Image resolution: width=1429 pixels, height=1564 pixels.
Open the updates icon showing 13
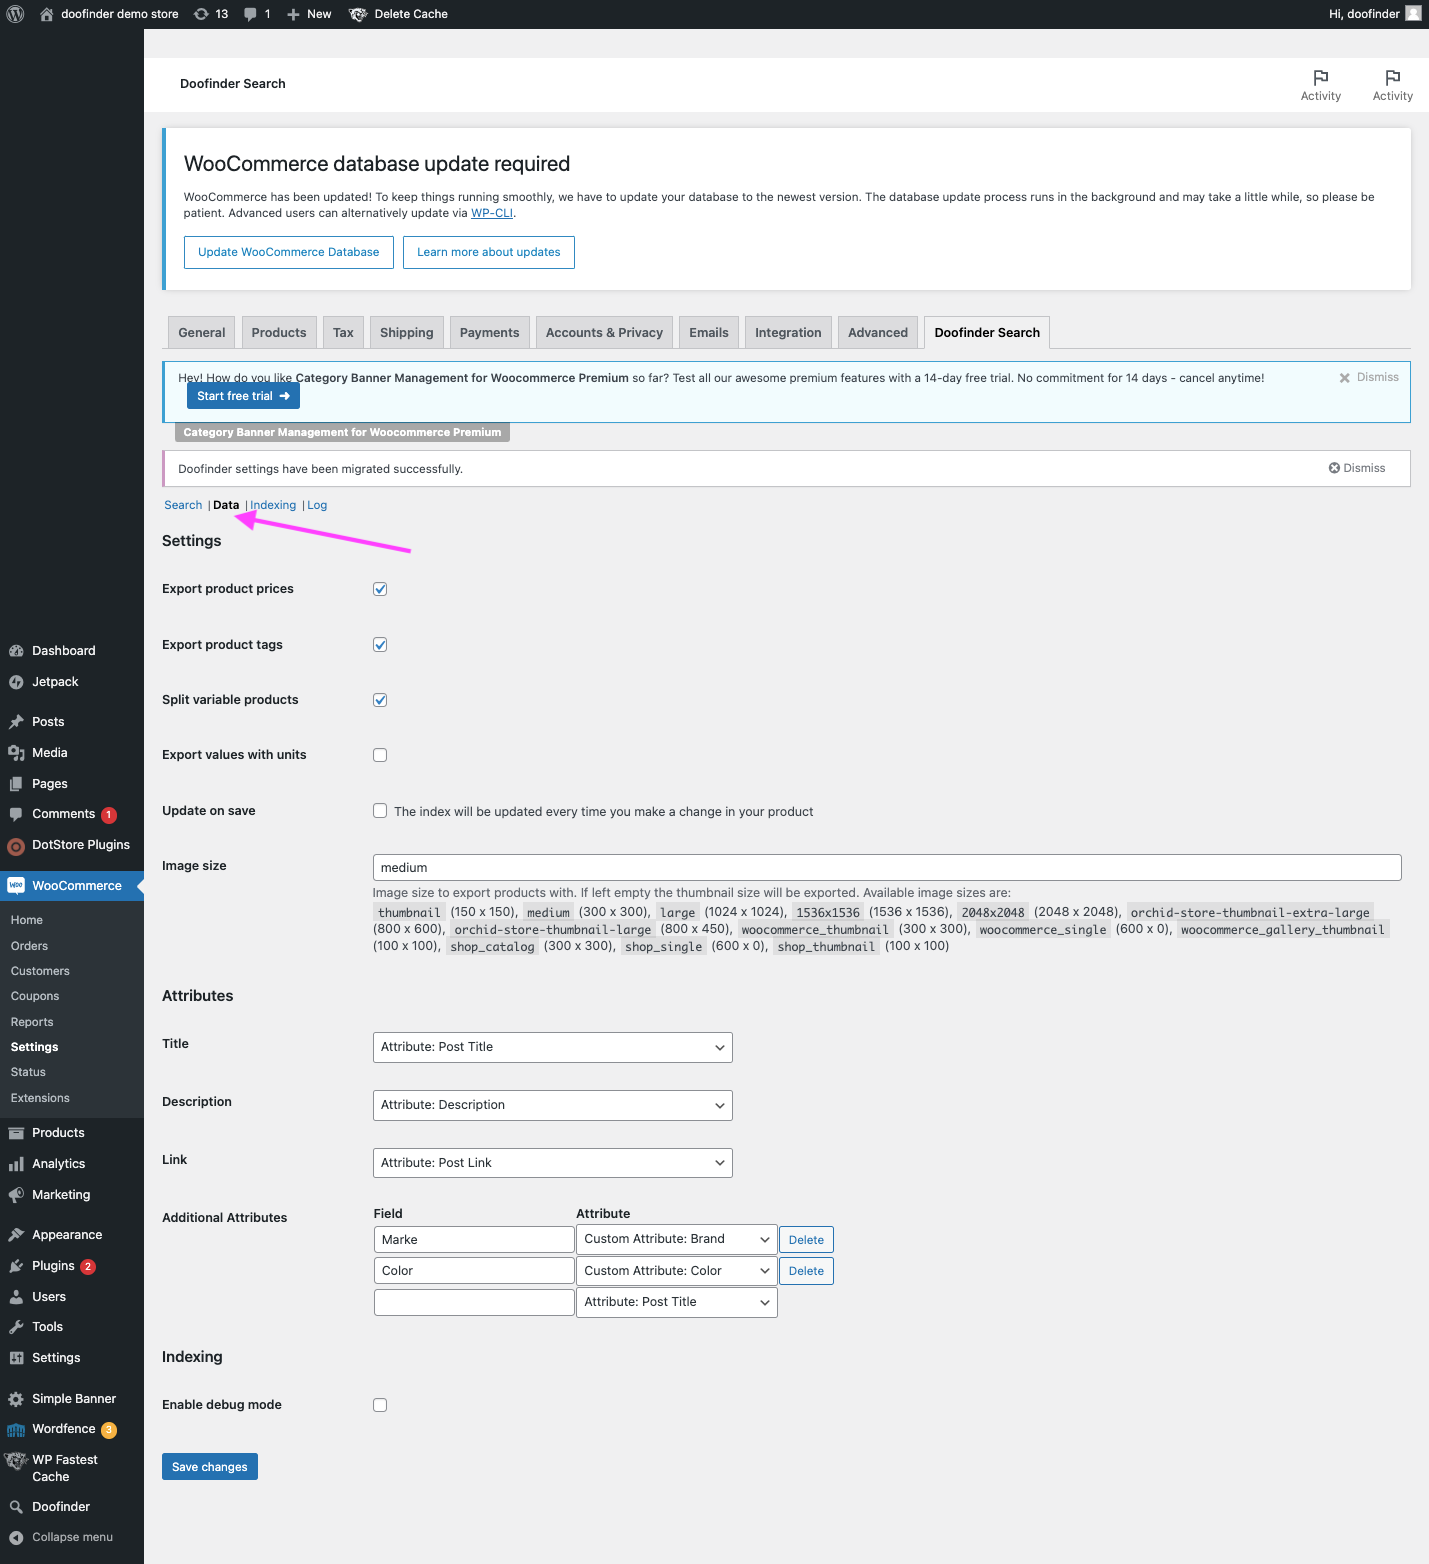(201, 14)
